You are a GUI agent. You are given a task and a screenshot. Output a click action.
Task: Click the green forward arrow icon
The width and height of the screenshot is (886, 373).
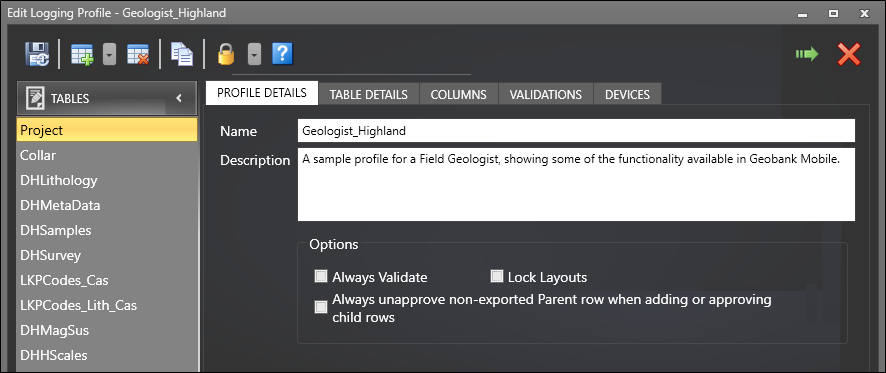[807, 54]
